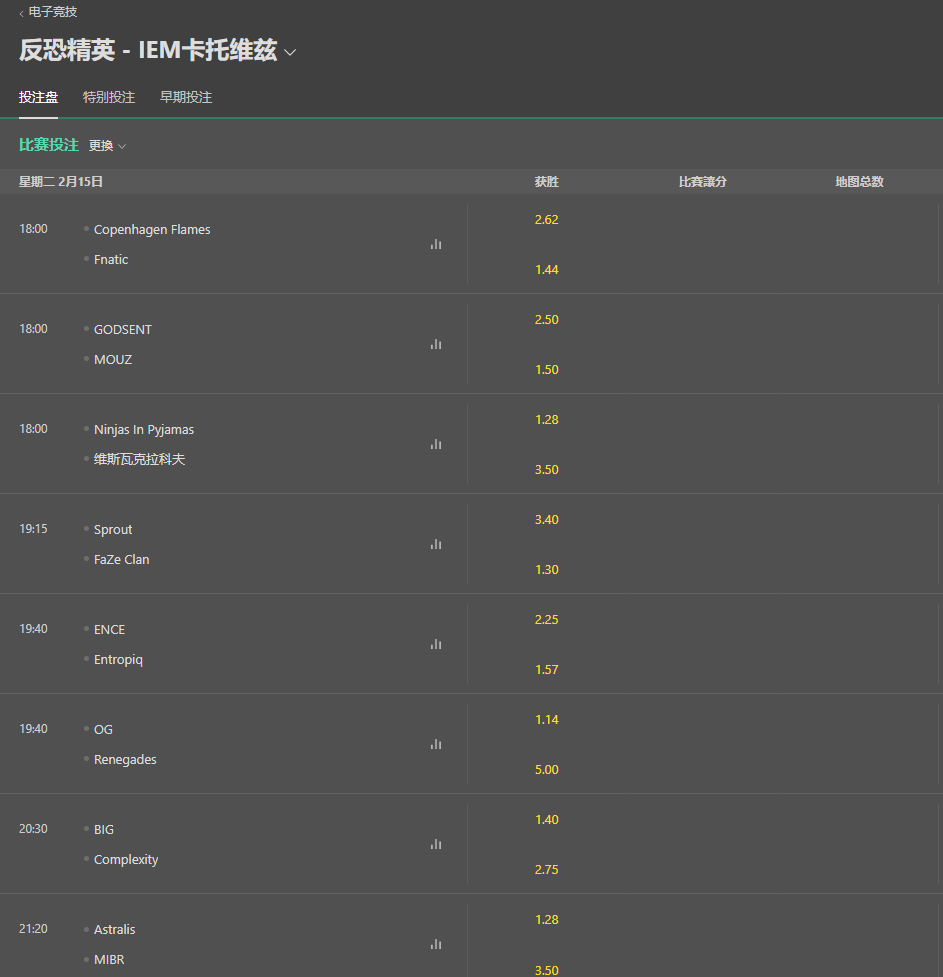Click the statistics icon for Copenhagen Flames vs Fnatic
The image size is (943, 977).
click(x=436, y=244)
